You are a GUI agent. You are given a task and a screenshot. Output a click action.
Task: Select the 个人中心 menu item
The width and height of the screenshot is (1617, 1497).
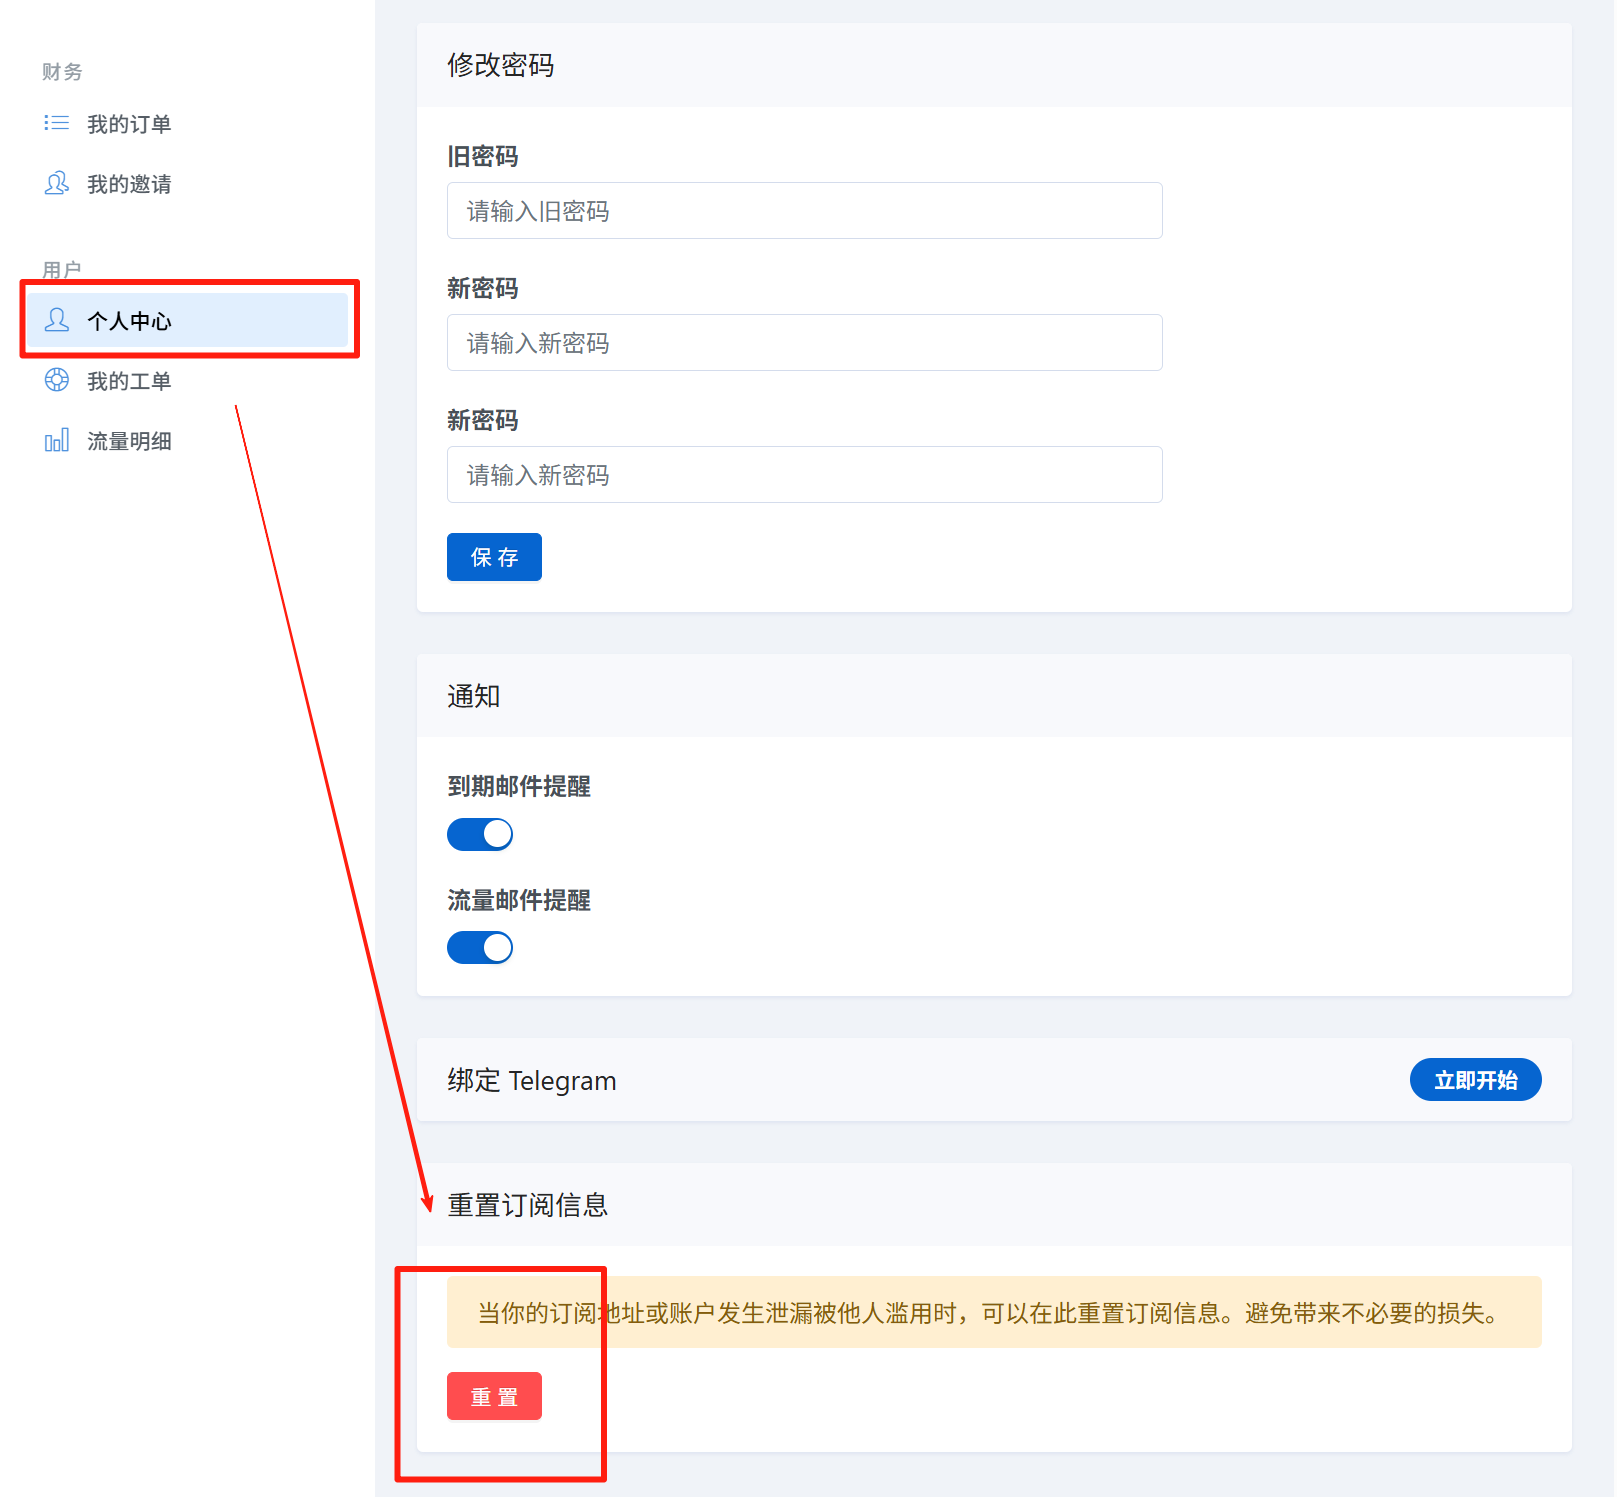(129, 321)
